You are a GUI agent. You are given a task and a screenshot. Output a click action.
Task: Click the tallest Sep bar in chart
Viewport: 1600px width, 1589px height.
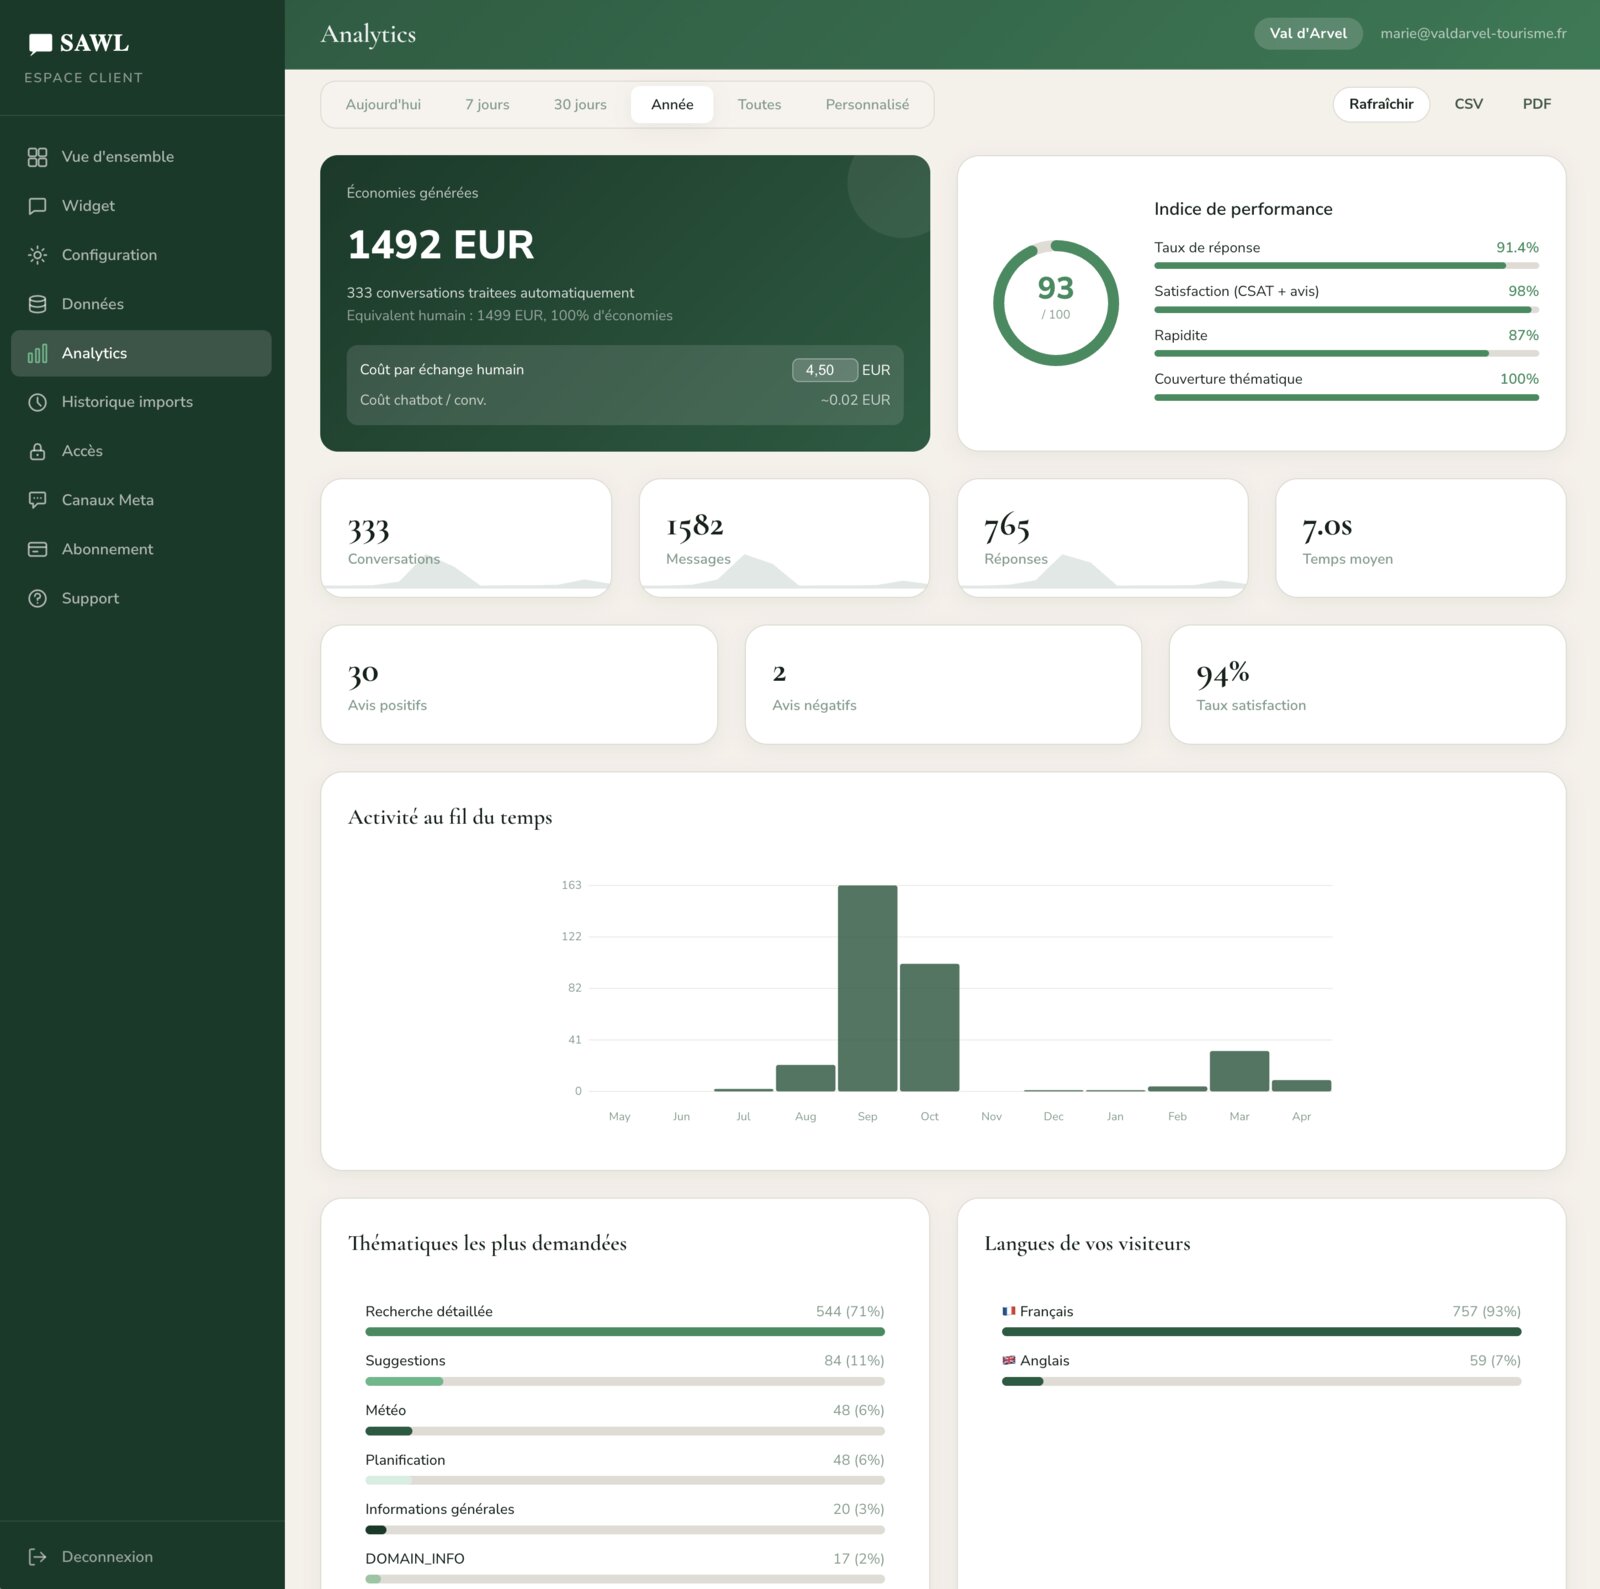(867, 988)
